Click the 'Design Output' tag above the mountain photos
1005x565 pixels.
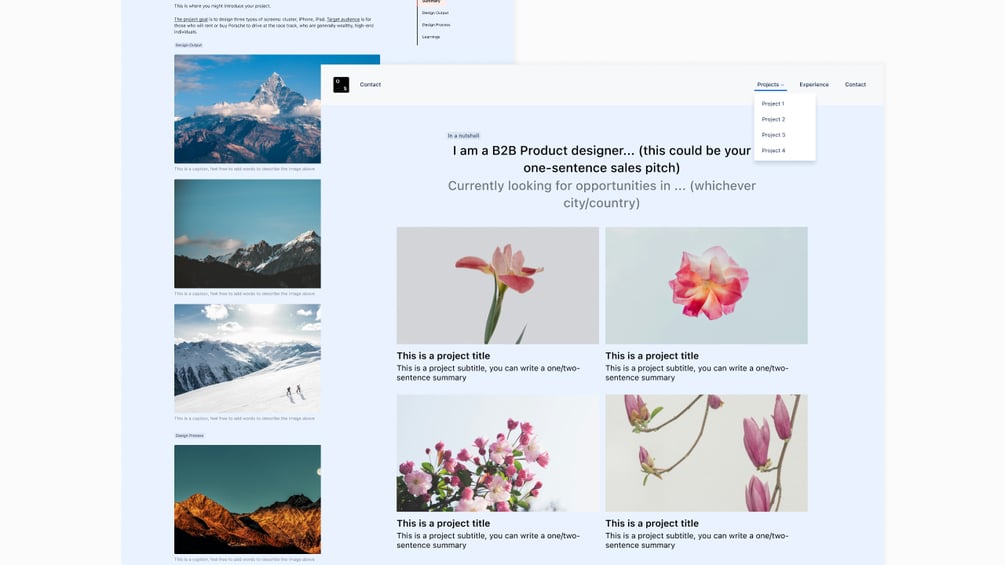point(188,45)
